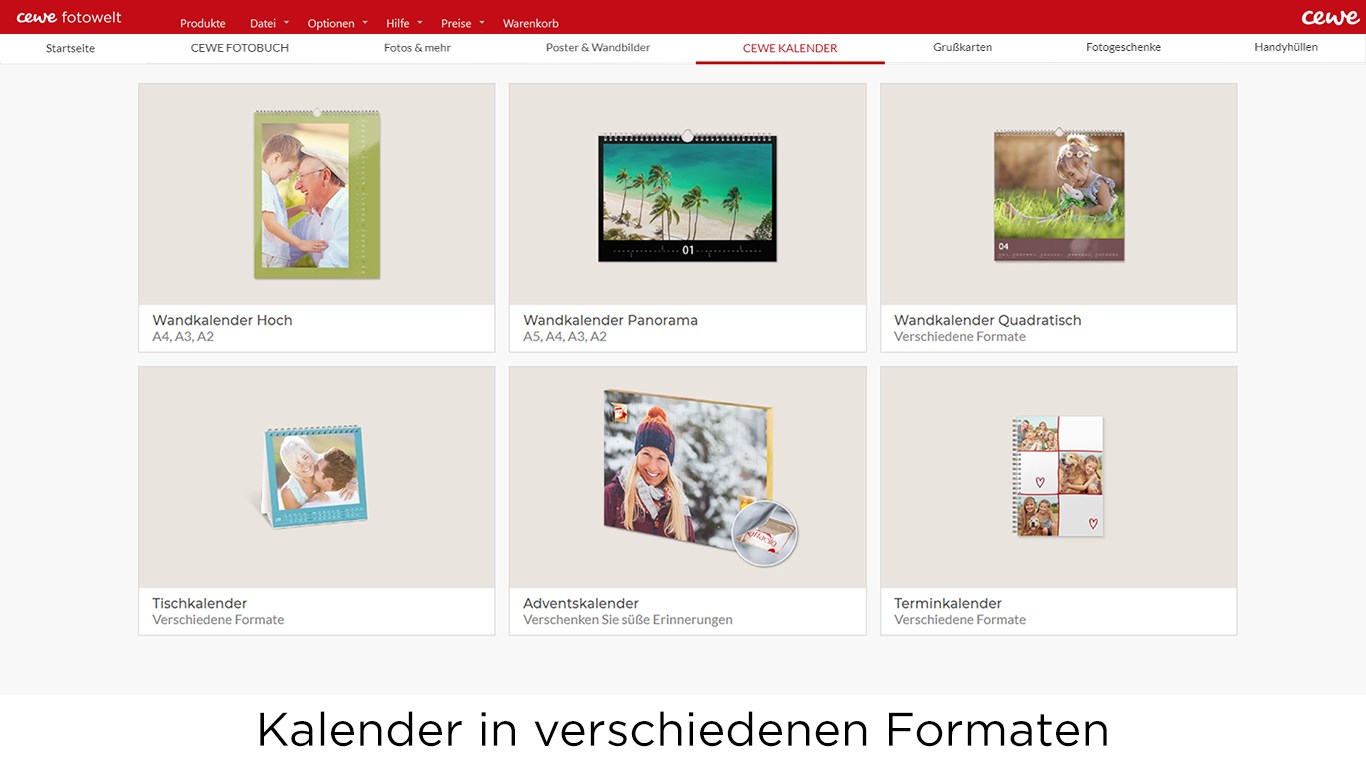Select the Poster & Wandbilder tab
Screen dimensions: 1366x768
(597, 47)
